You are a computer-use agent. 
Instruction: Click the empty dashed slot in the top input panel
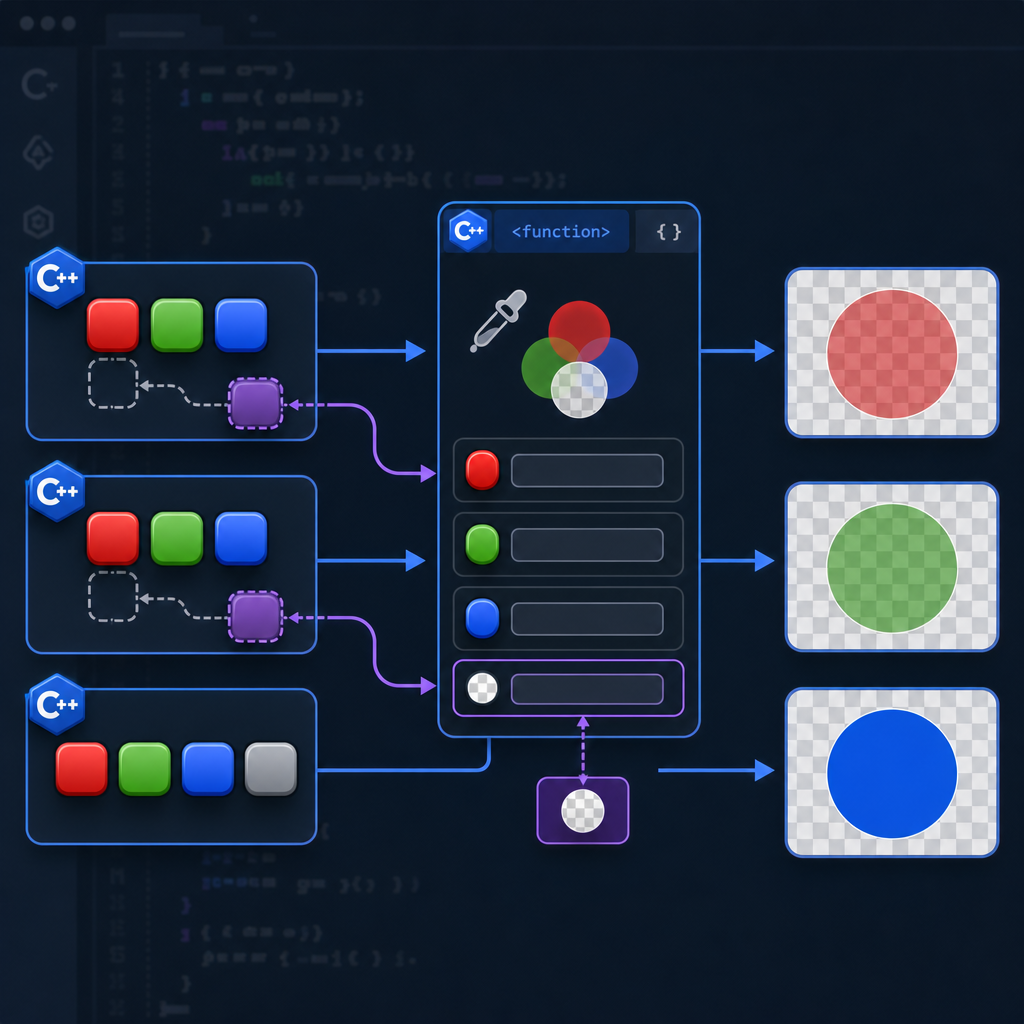113,383
